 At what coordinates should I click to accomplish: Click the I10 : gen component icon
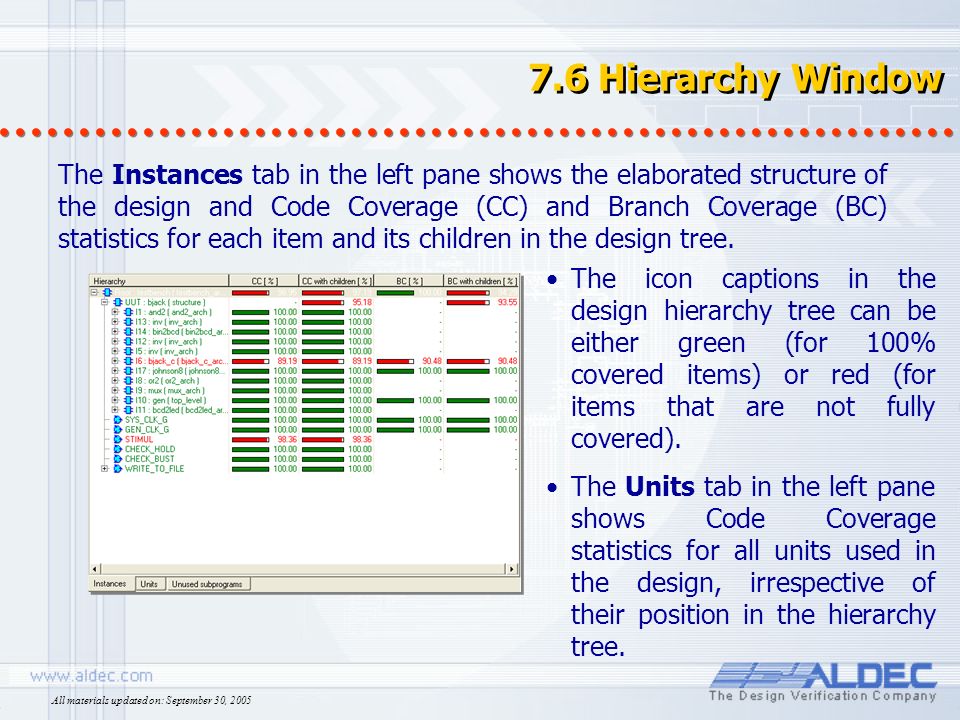pyautogui.click(x=129, y=400)
